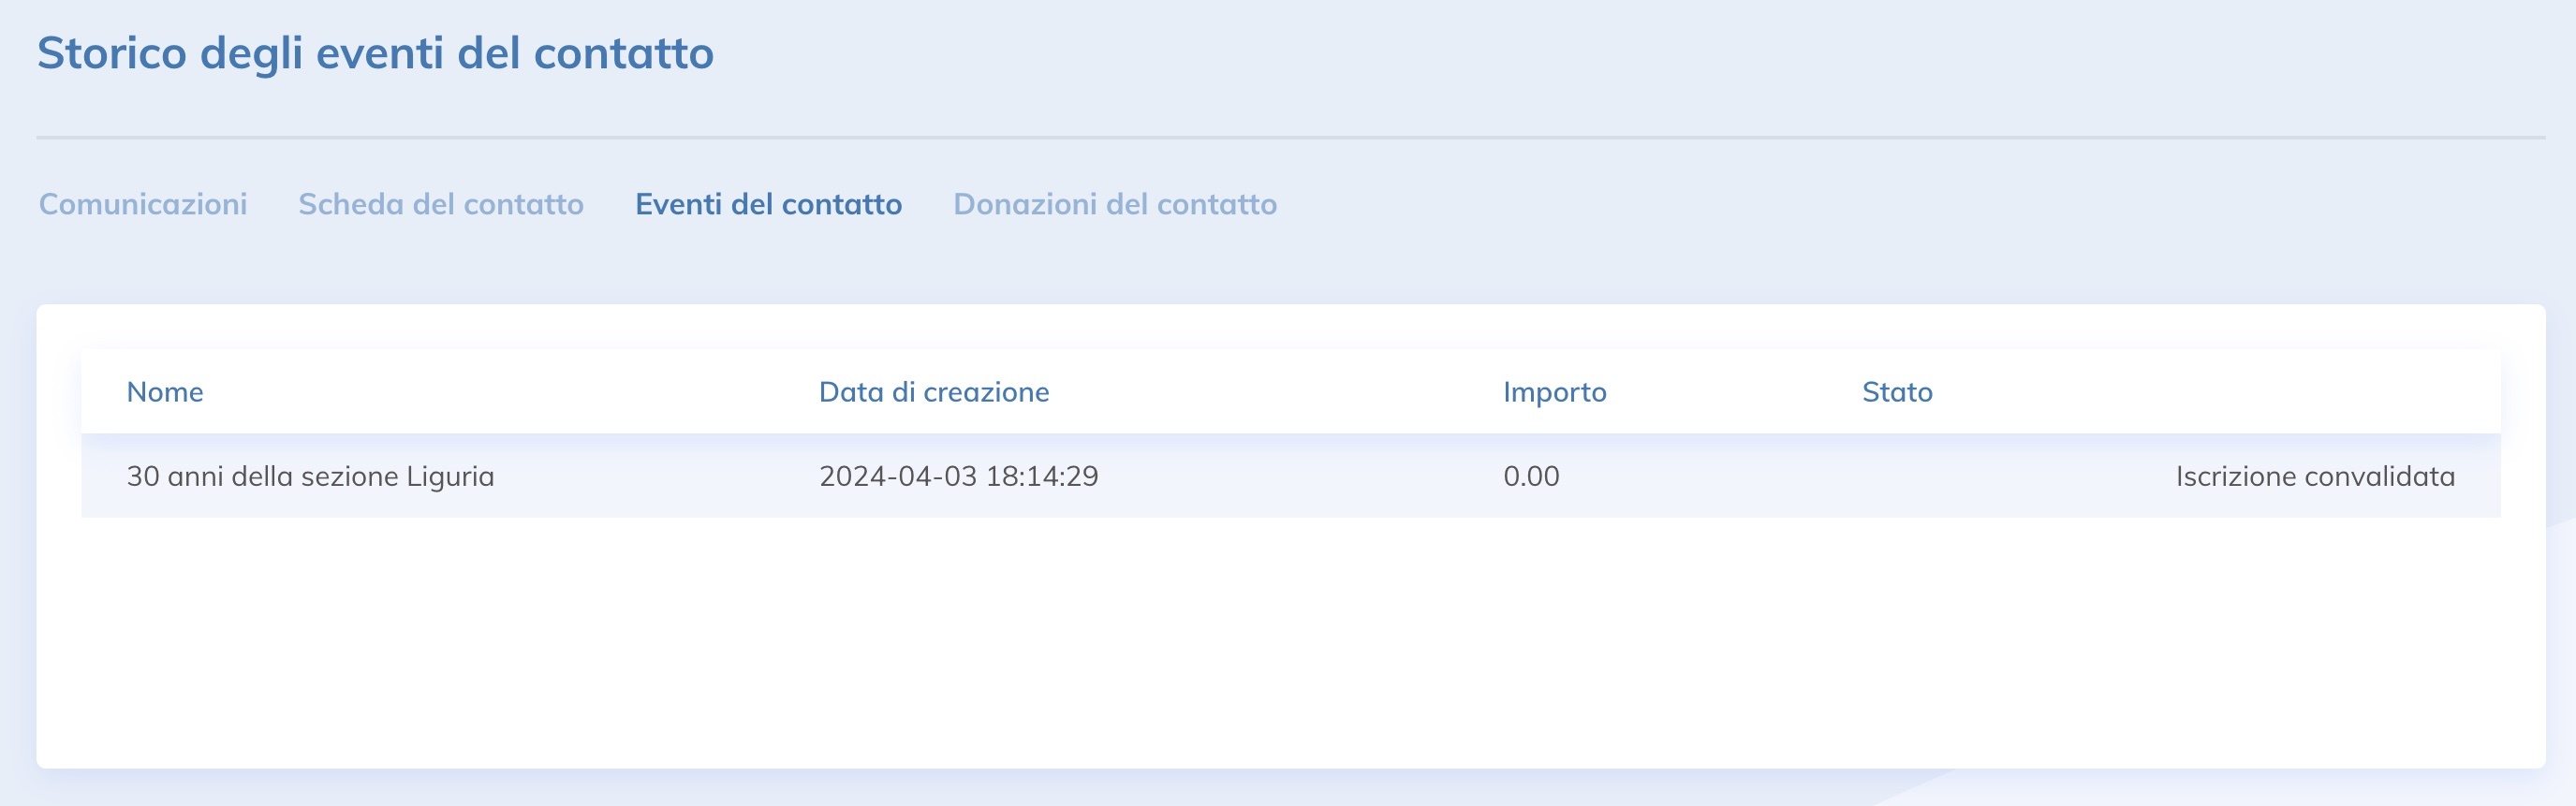Switch to the Comunicazioni tab
The width and height of the screenshot is (2576, 806).
pos(142,204)
